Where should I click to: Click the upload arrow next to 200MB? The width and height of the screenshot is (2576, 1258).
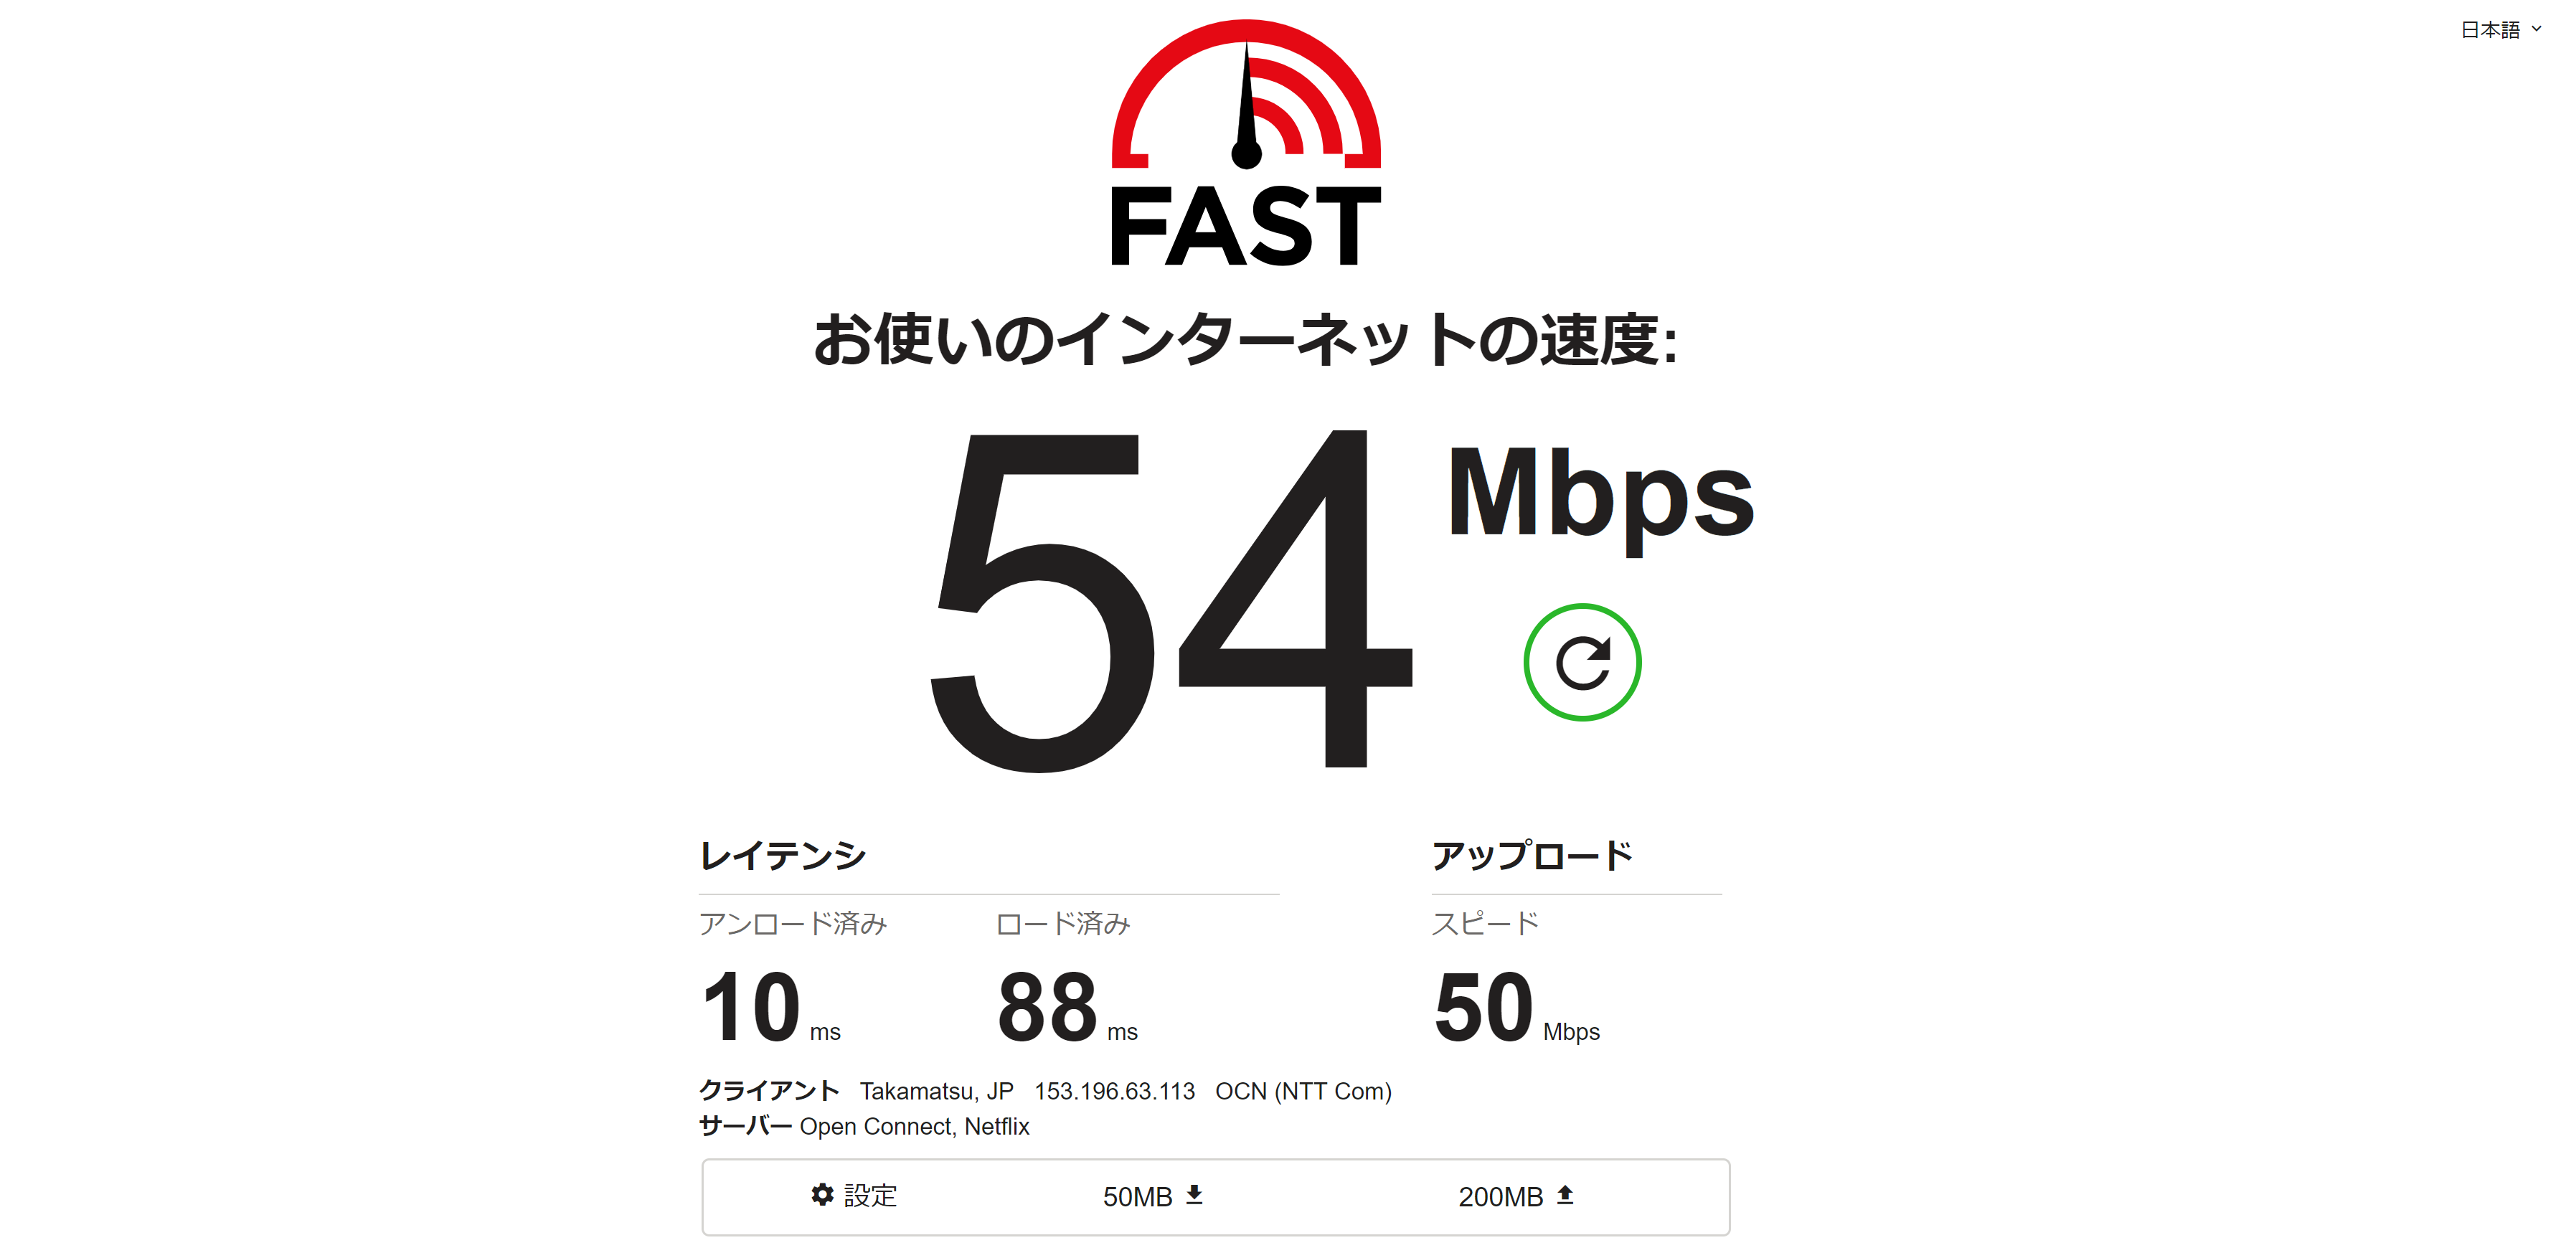[1565, 1195]
